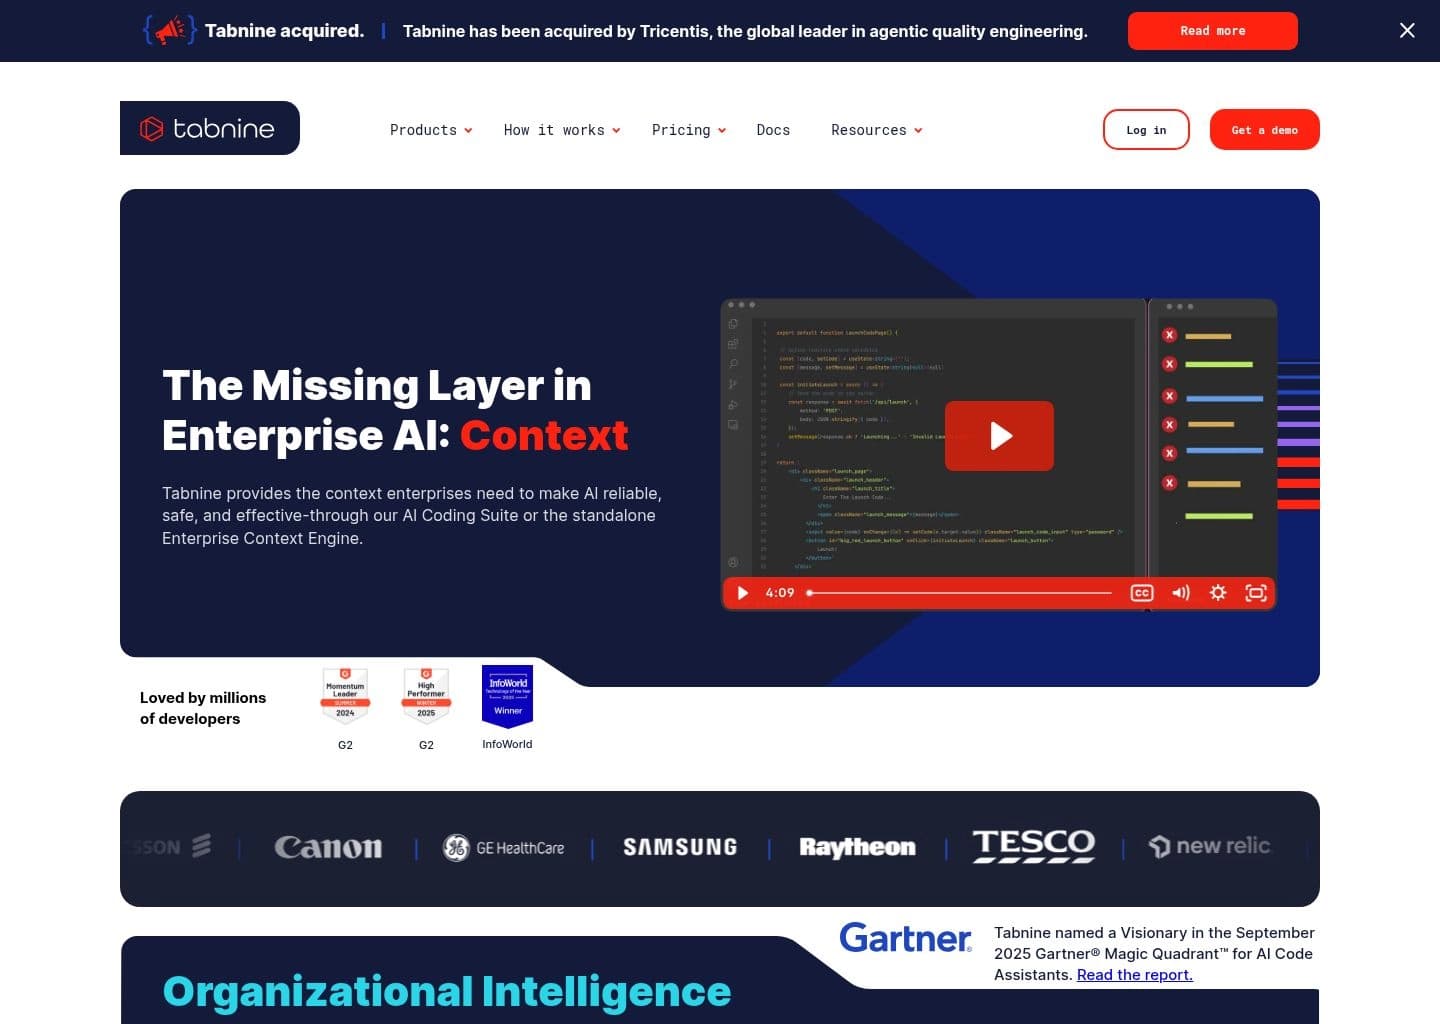Screen dimensions: 1440x1024
Task: Click the GE HealthCare logo
Action: pyautogui.click(x=503, y=848)
